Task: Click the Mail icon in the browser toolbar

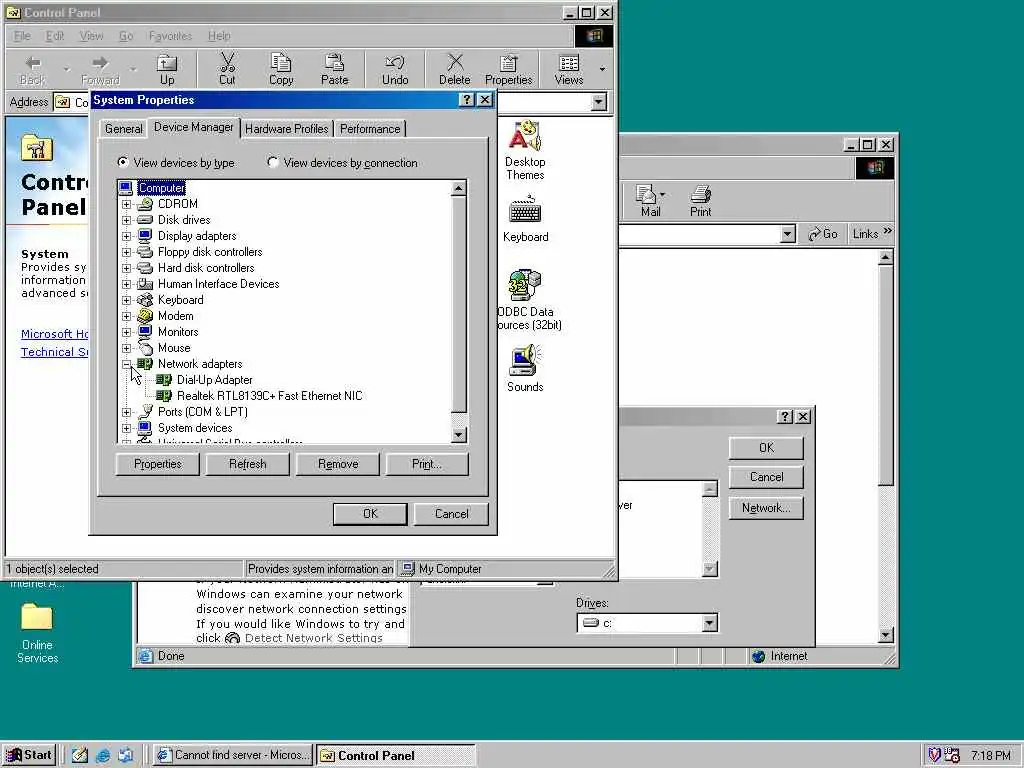Action: coord(650,200)
